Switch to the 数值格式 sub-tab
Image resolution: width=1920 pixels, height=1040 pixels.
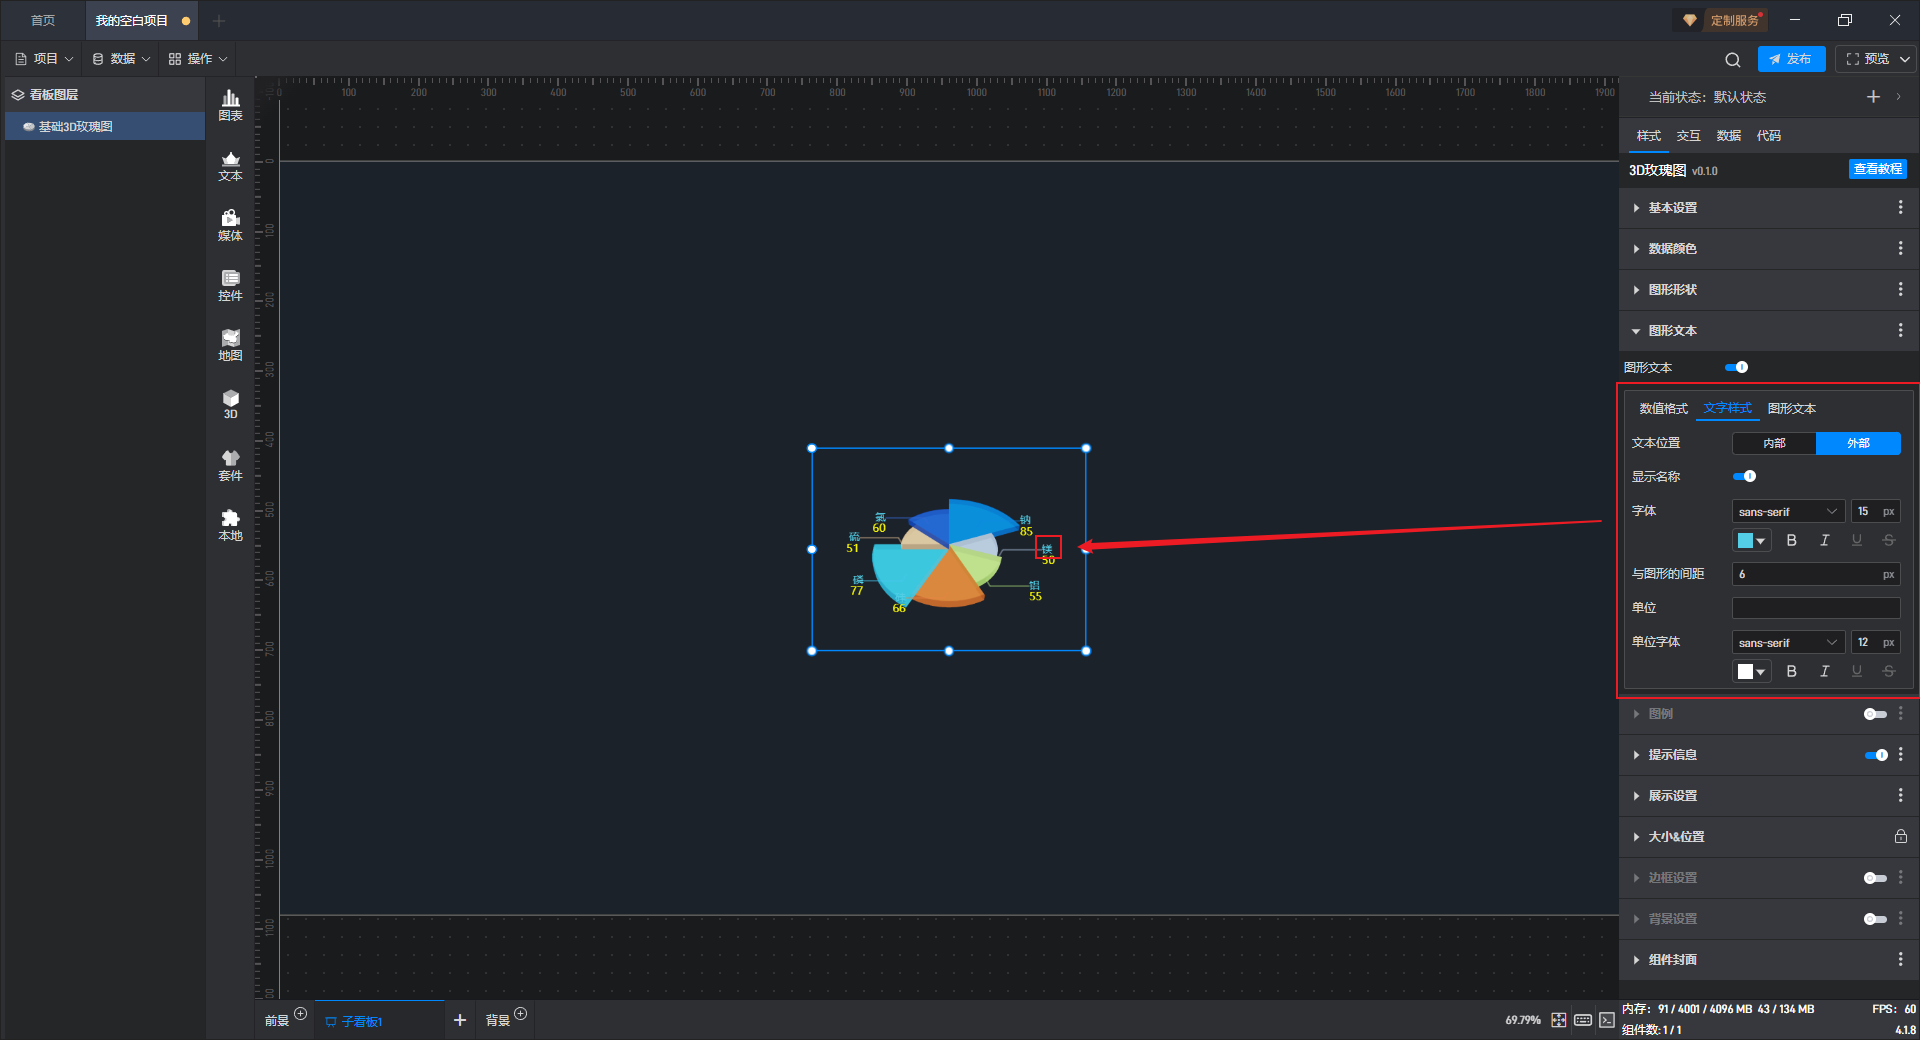tap(1663, 408)
